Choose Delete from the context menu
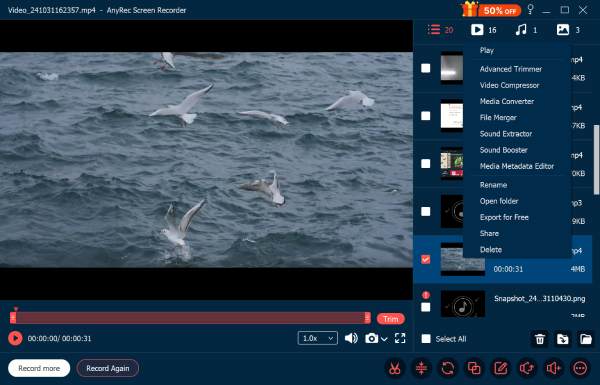 coord(491,250)
